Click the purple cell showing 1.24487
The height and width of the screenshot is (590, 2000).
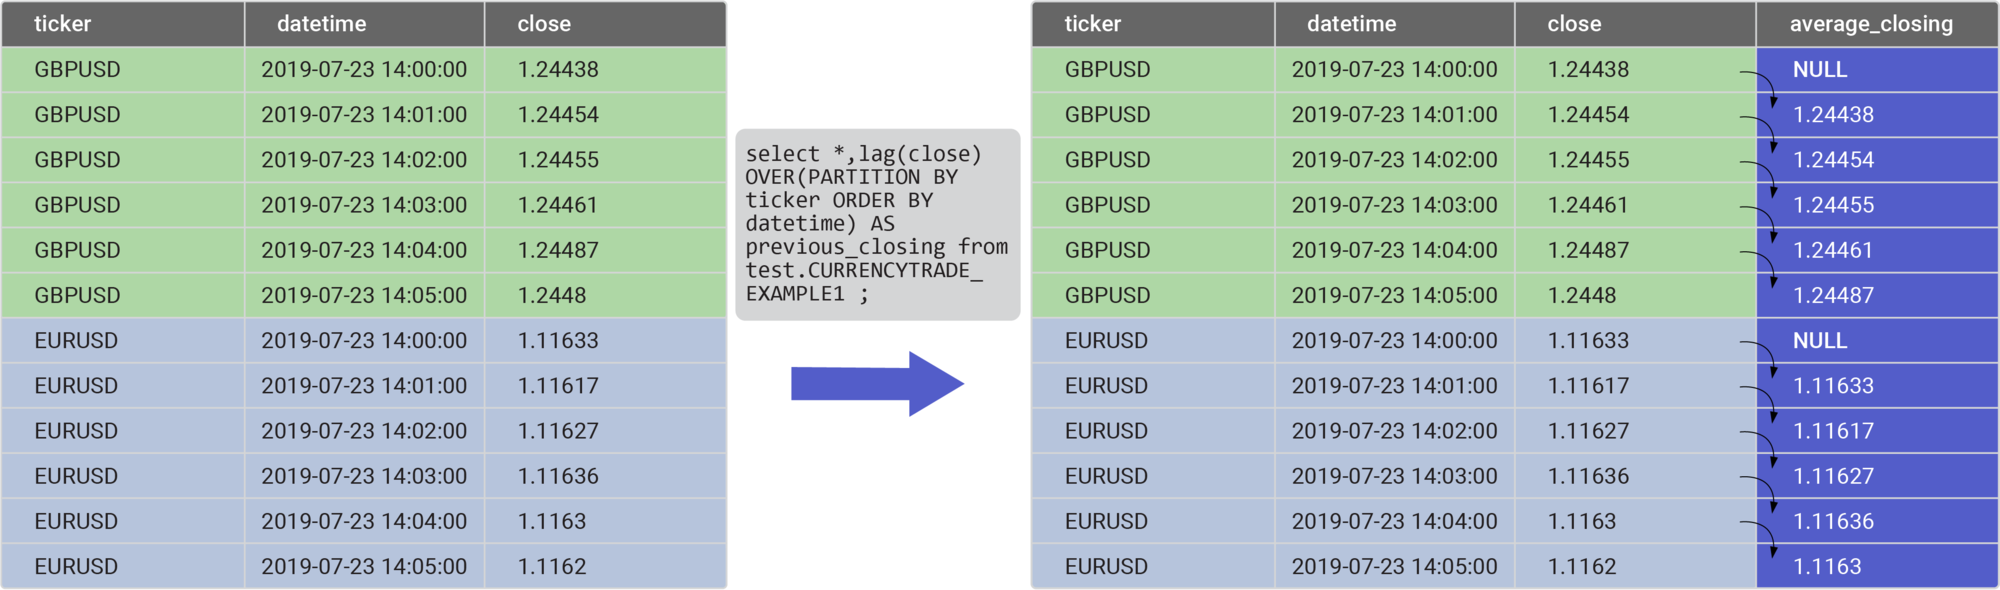pyautogui.click(x=1877, y=295)
